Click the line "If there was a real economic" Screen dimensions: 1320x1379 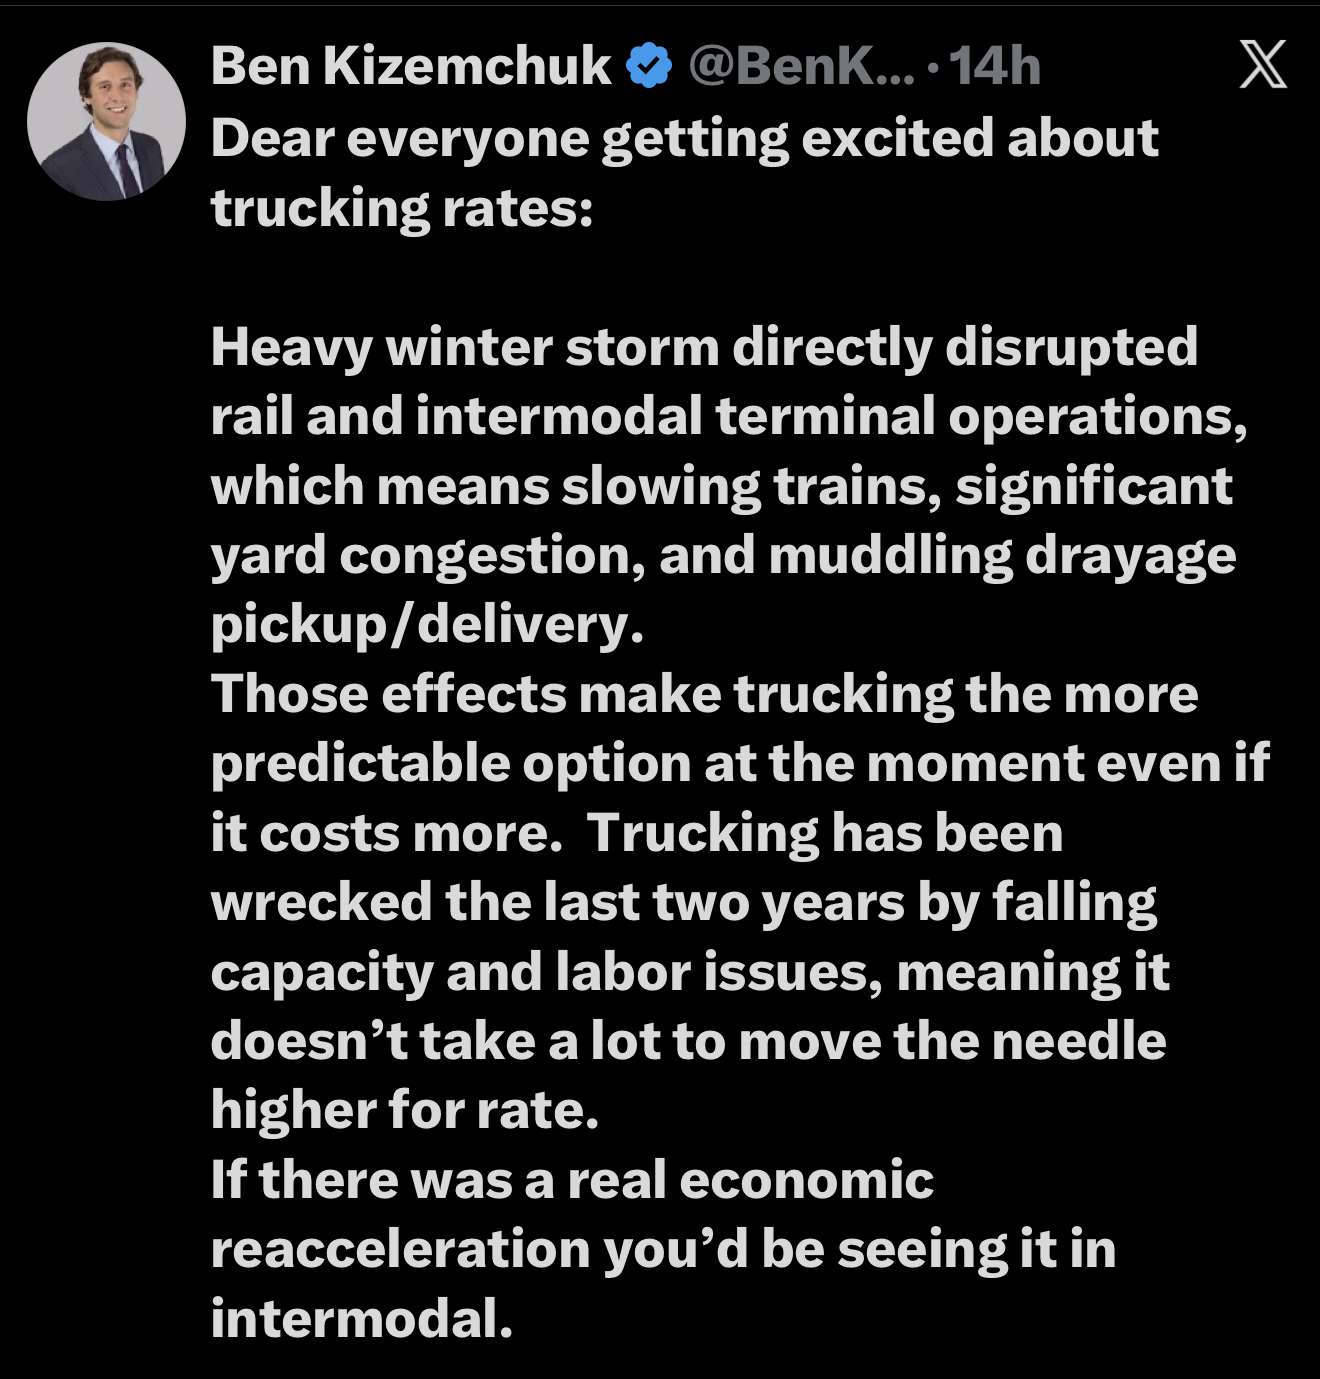(572, 1180)
